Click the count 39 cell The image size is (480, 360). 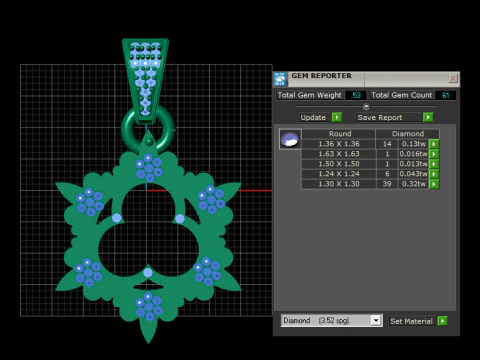387,184
